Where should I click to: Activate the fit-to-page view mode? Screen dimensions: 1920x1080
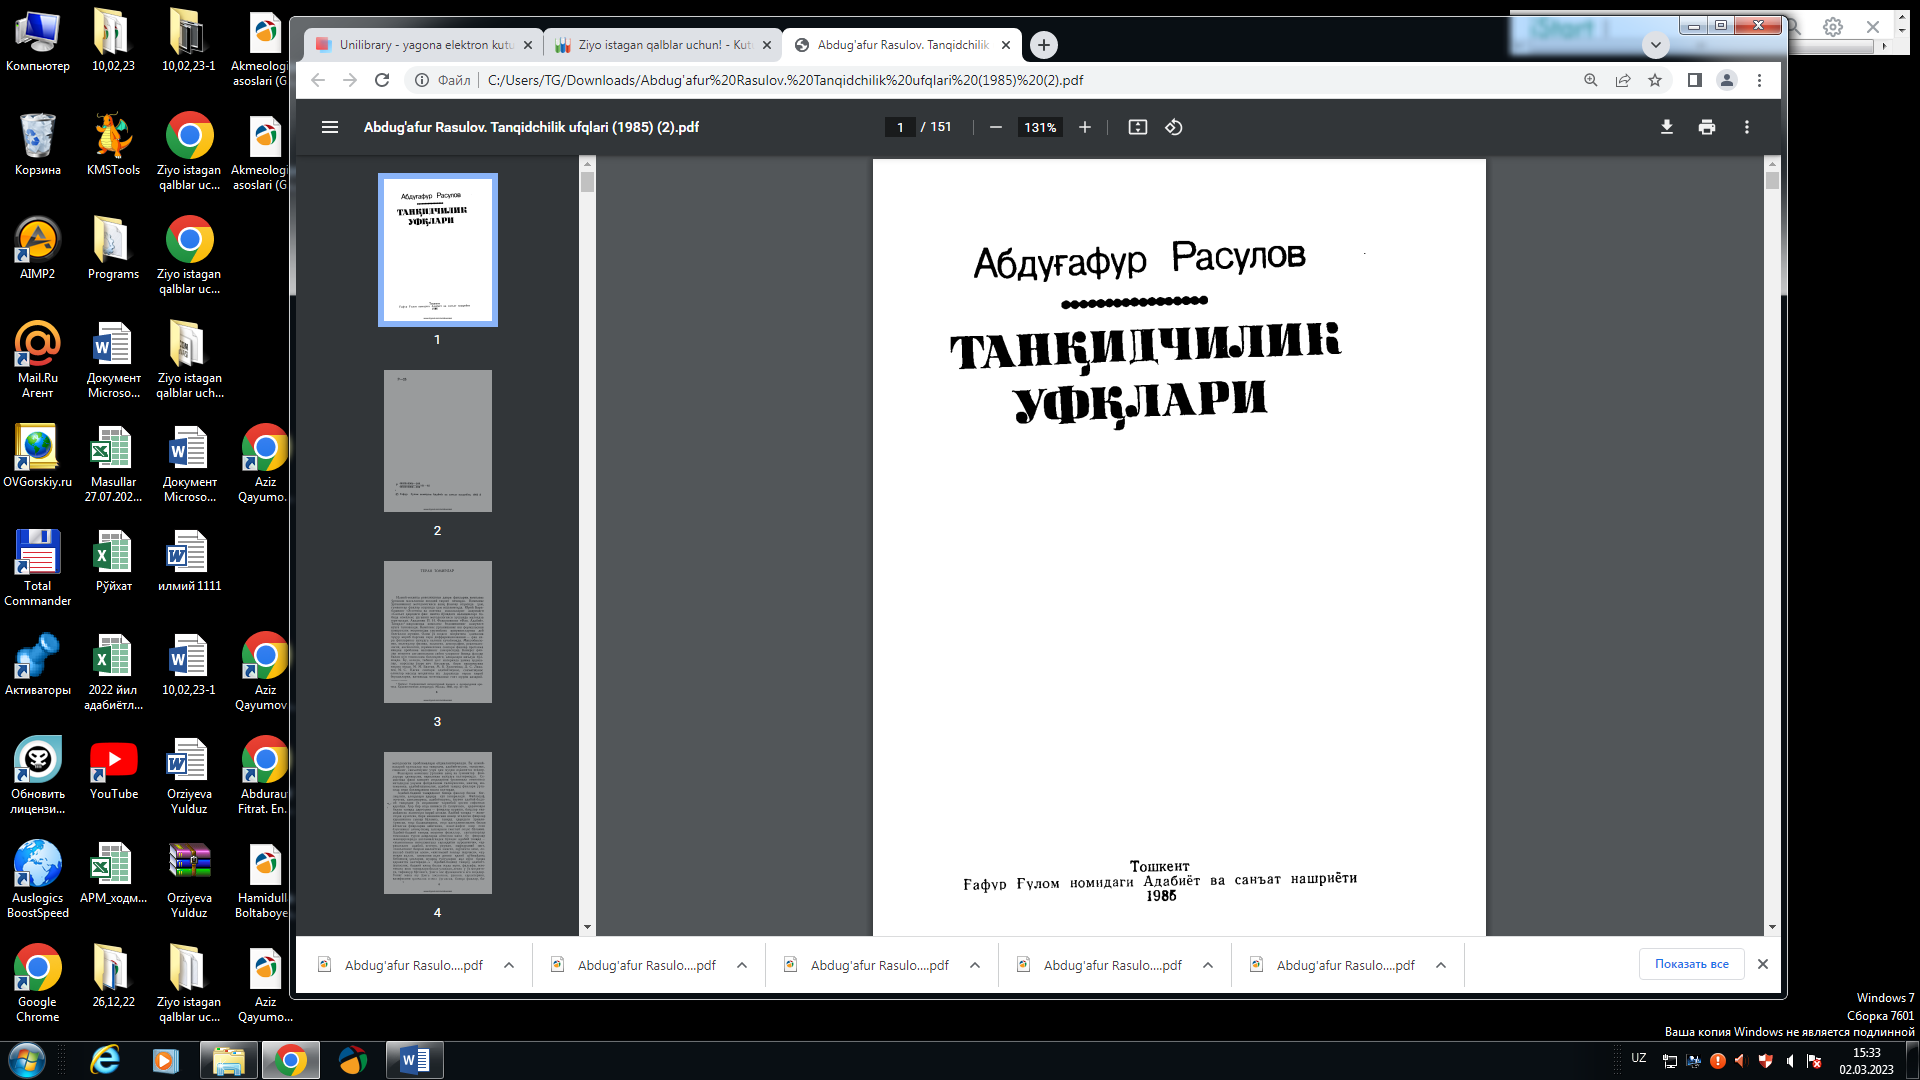(x=1138, y=127)
